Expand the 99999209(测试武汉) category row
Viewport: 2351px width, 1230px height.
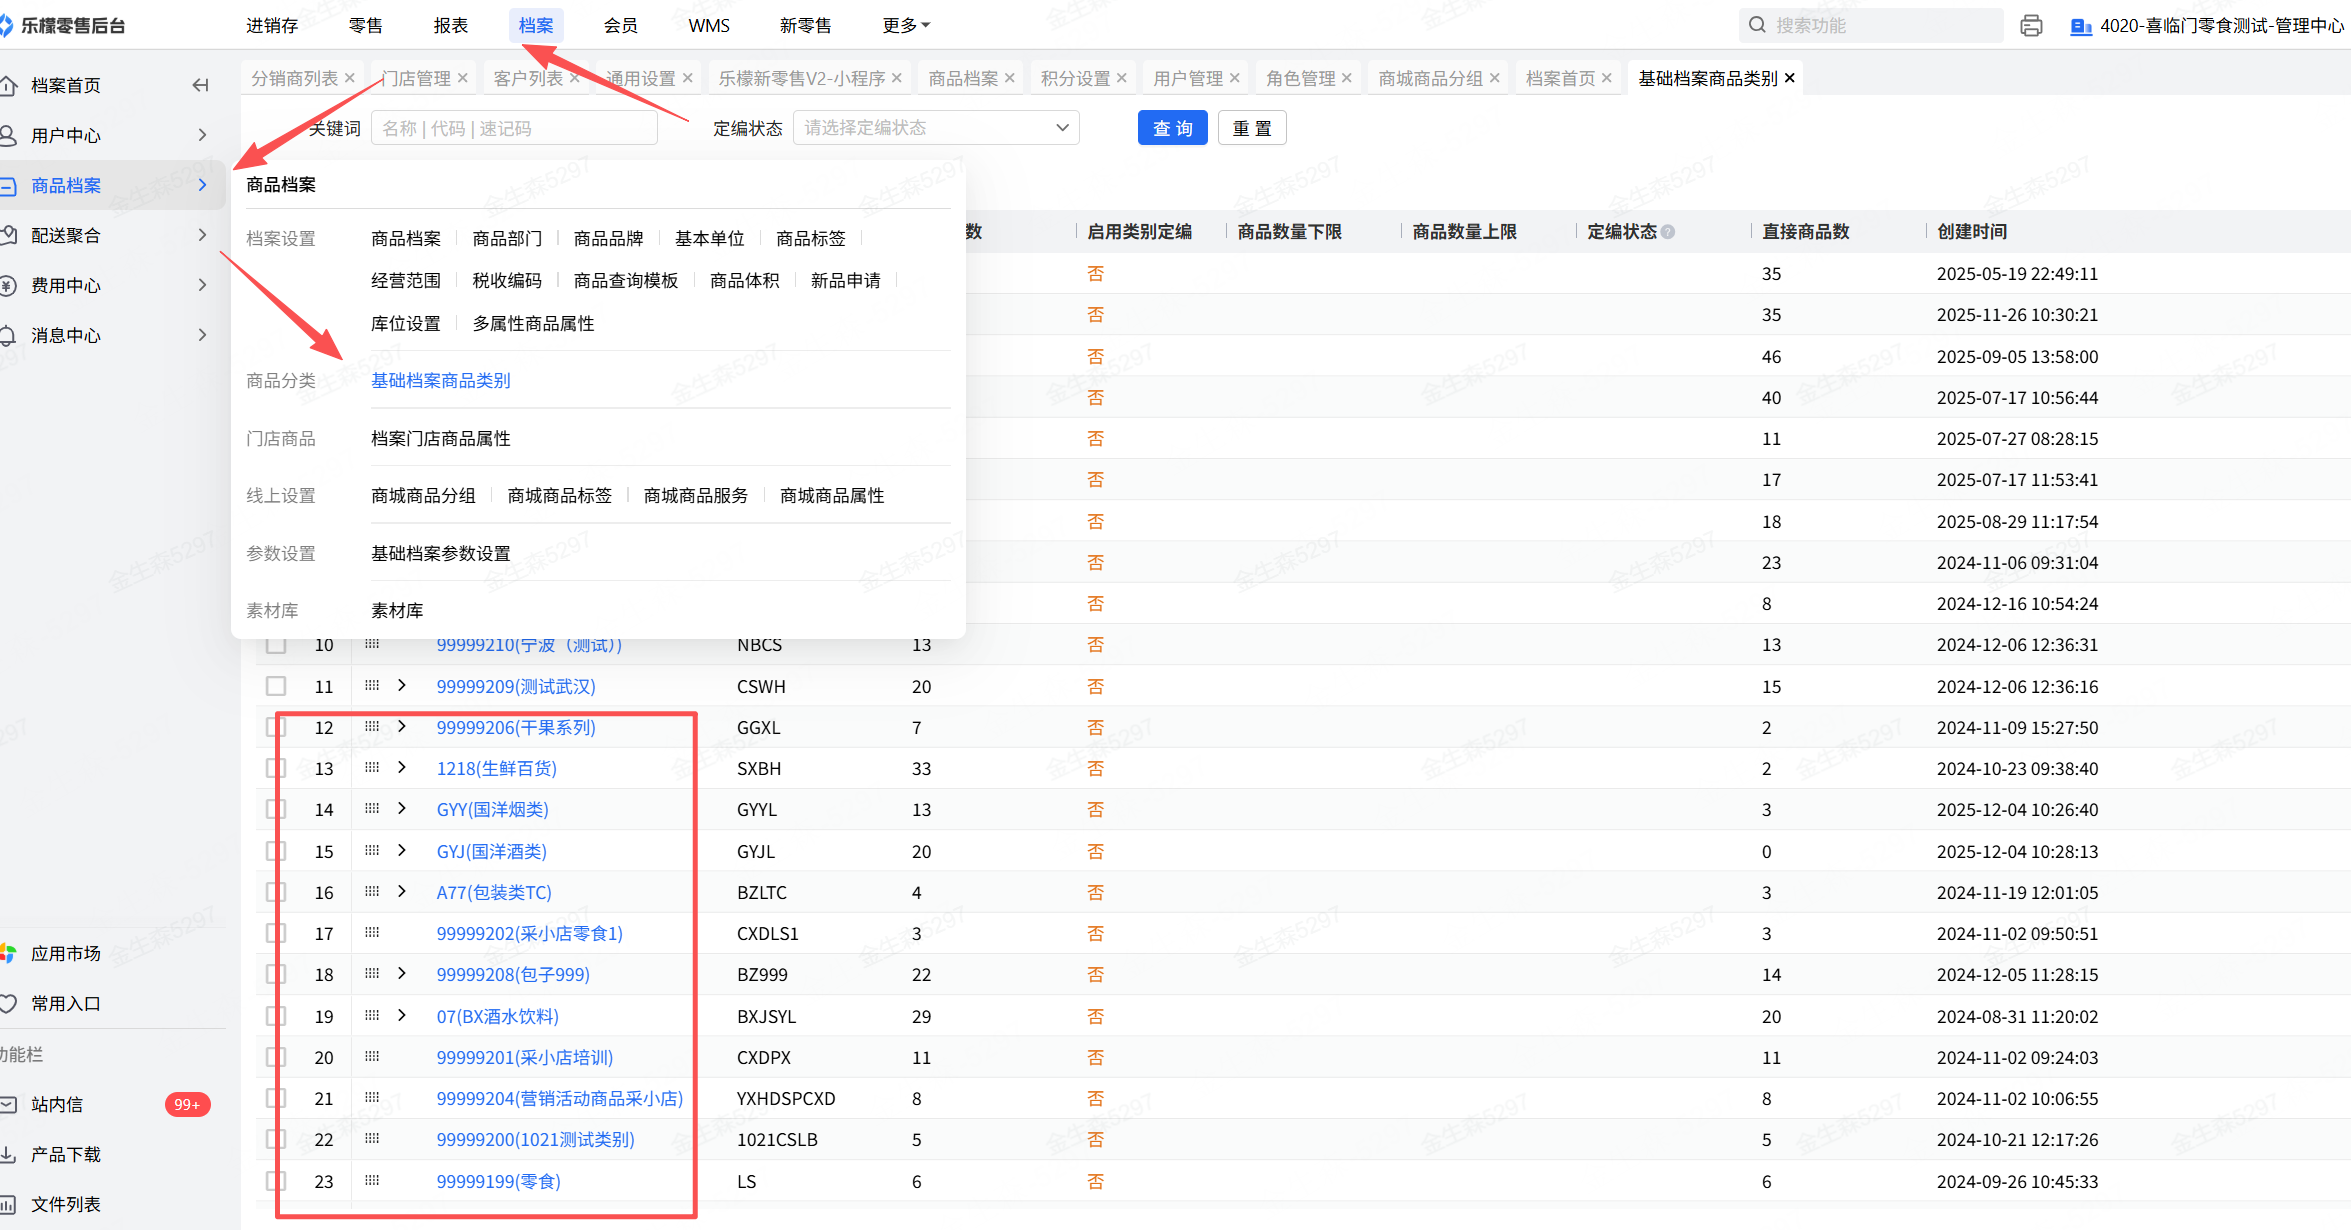point(402,686)
